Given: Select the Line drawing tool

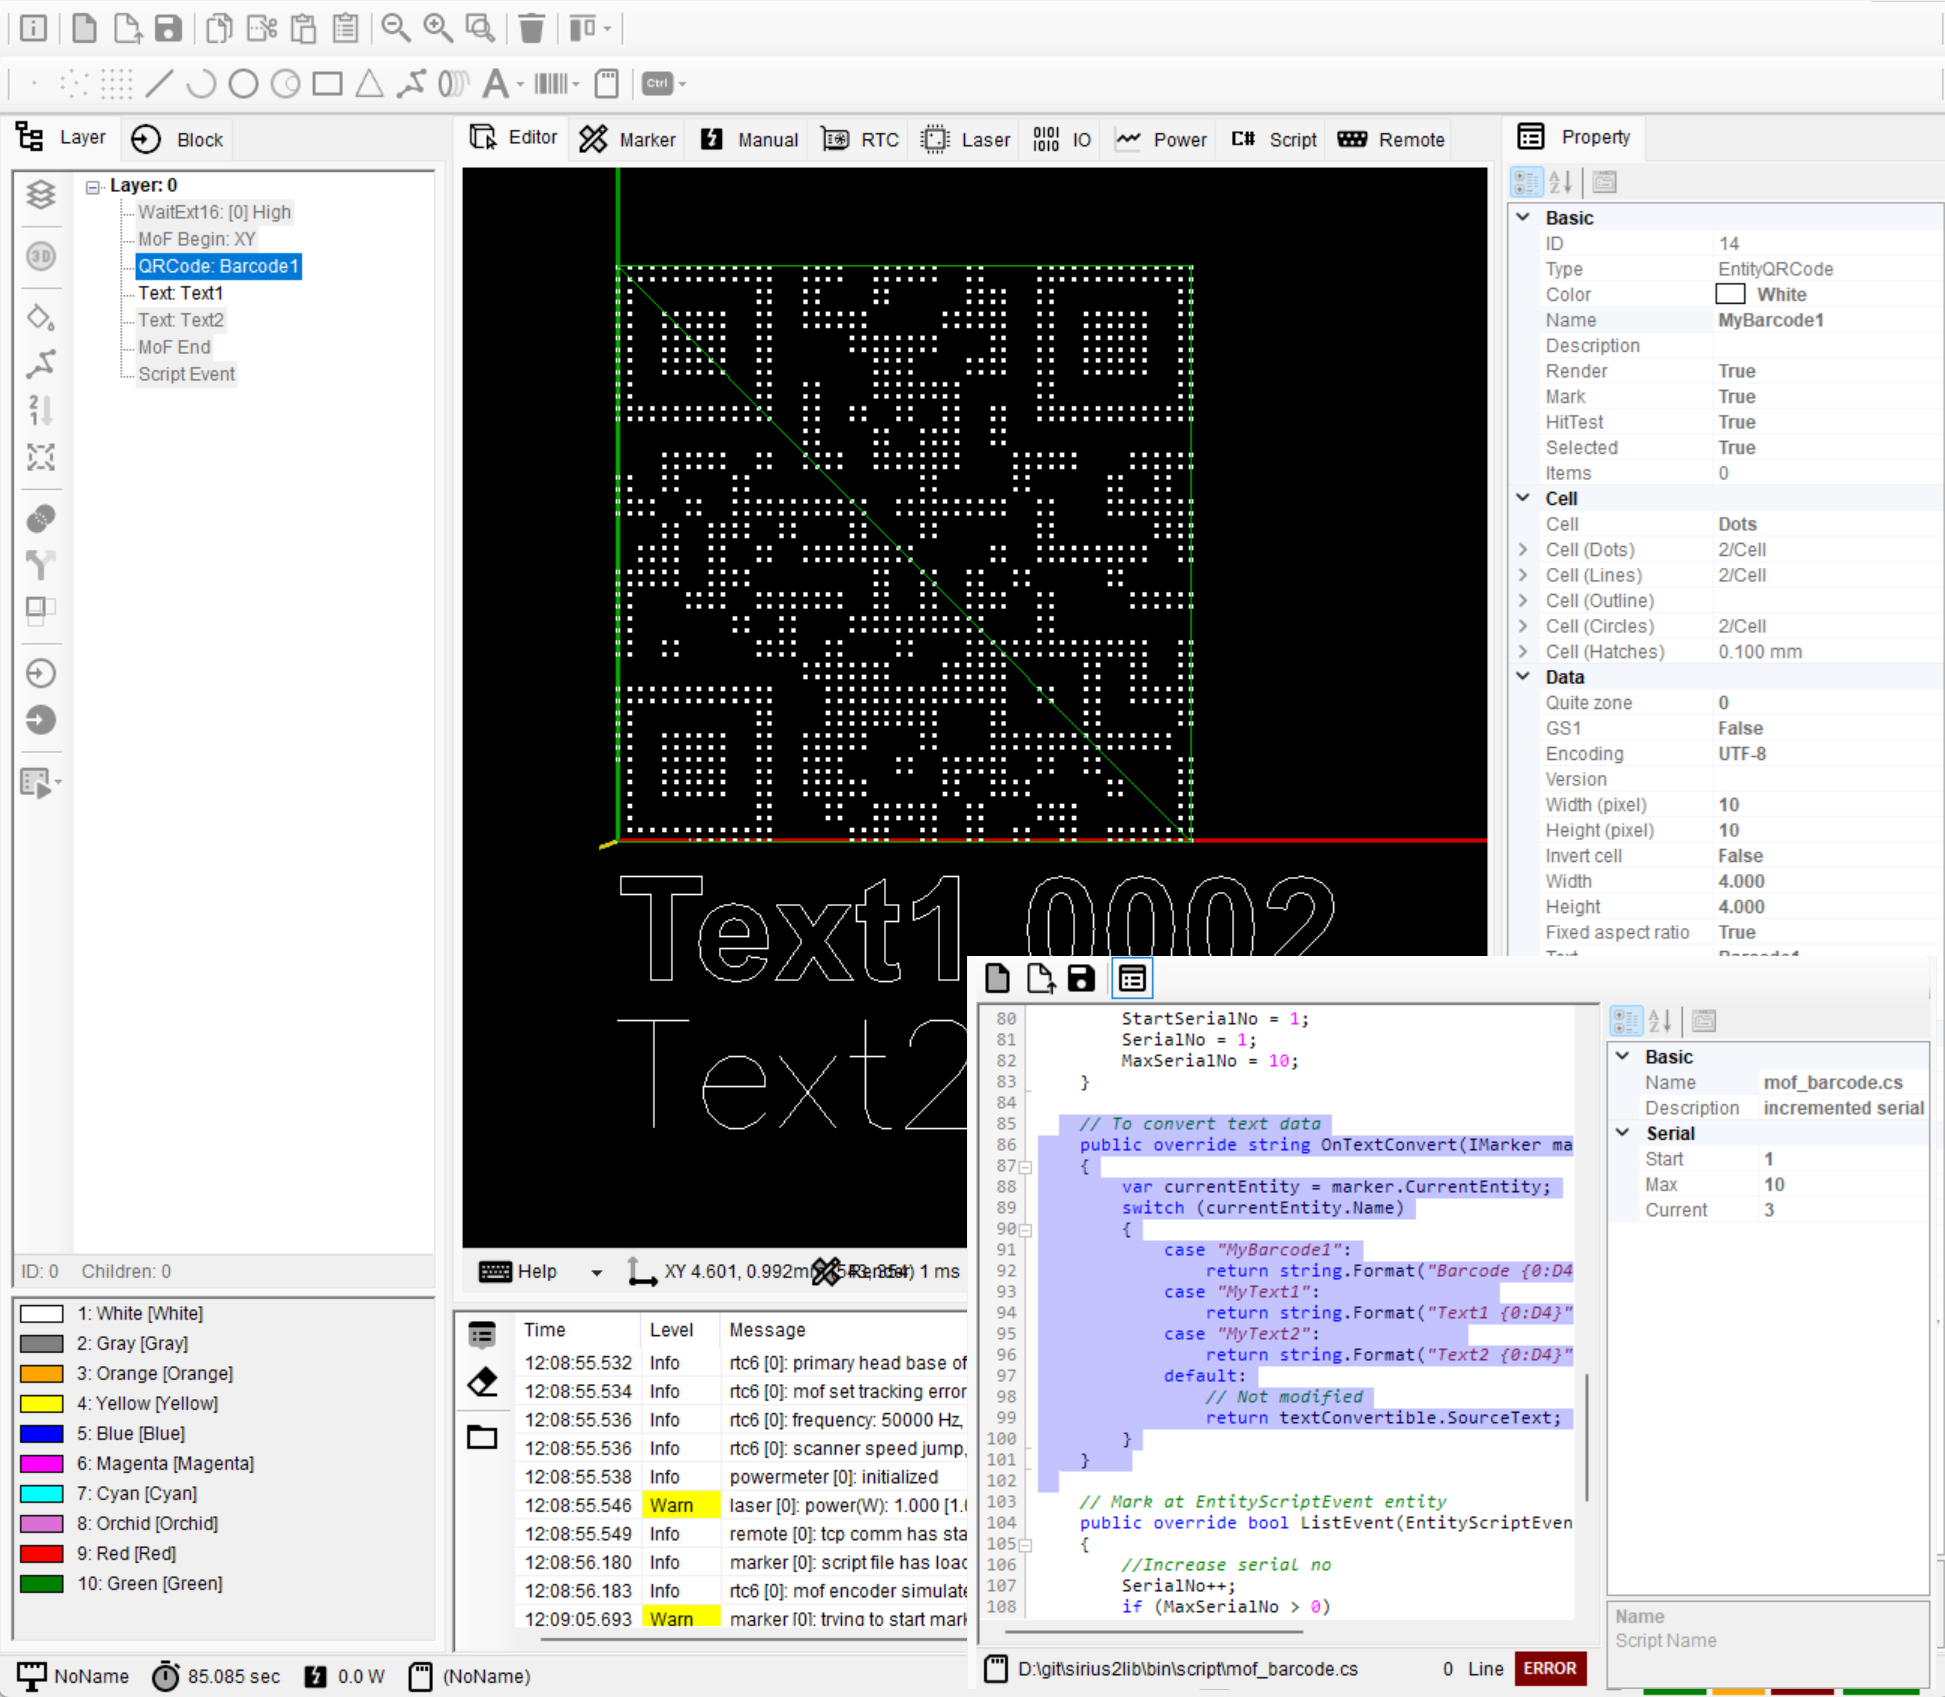Looking at the screenshot, I should 160,84.
